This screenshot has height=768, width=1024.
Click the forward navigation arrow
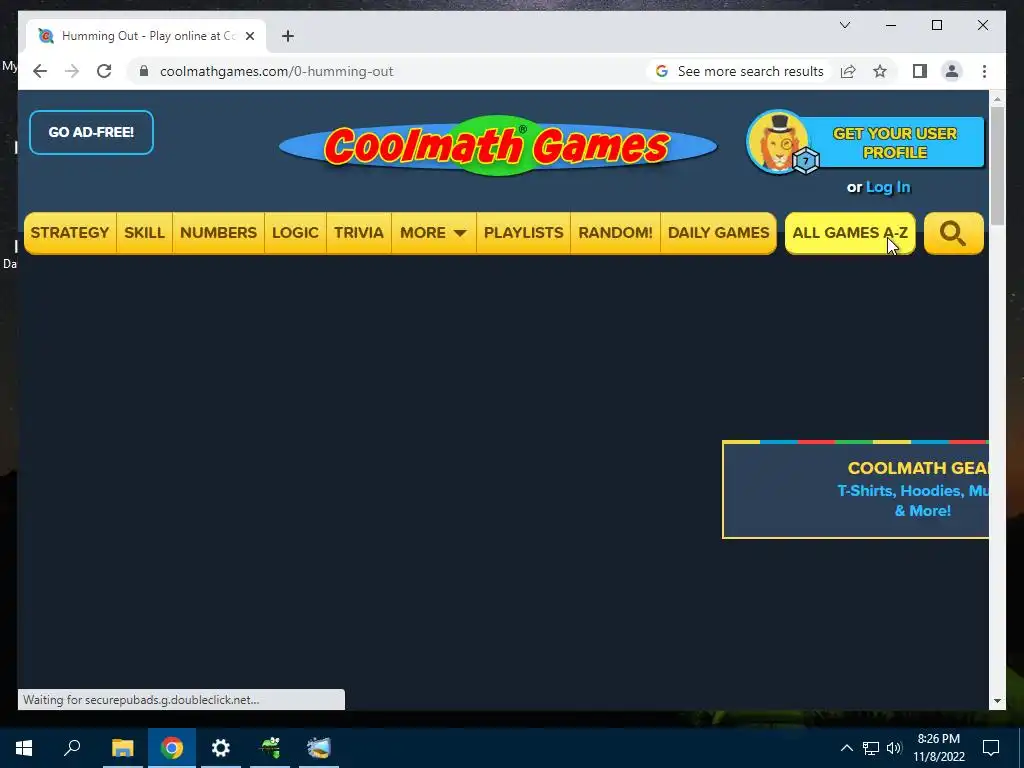point(72,71)
